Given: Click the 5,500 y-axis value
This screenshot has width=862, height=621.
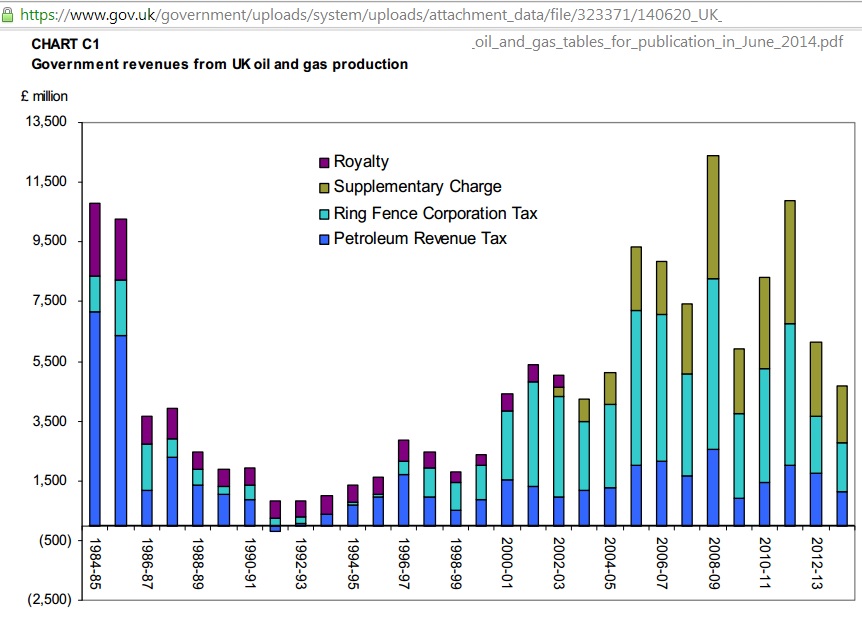Looking at the screenshot, I should pos(49,361).
